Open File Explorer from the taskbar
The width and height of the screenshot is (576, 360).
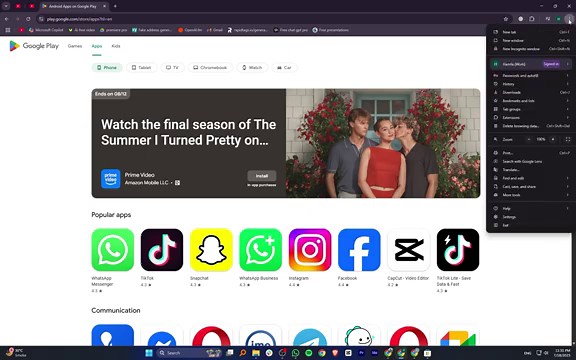(x=256, y=353)
